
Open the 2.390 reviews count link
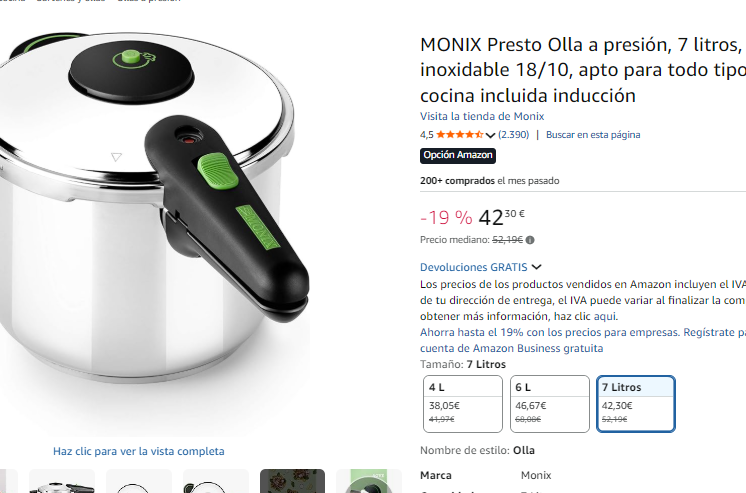click(x=513, y=135)
